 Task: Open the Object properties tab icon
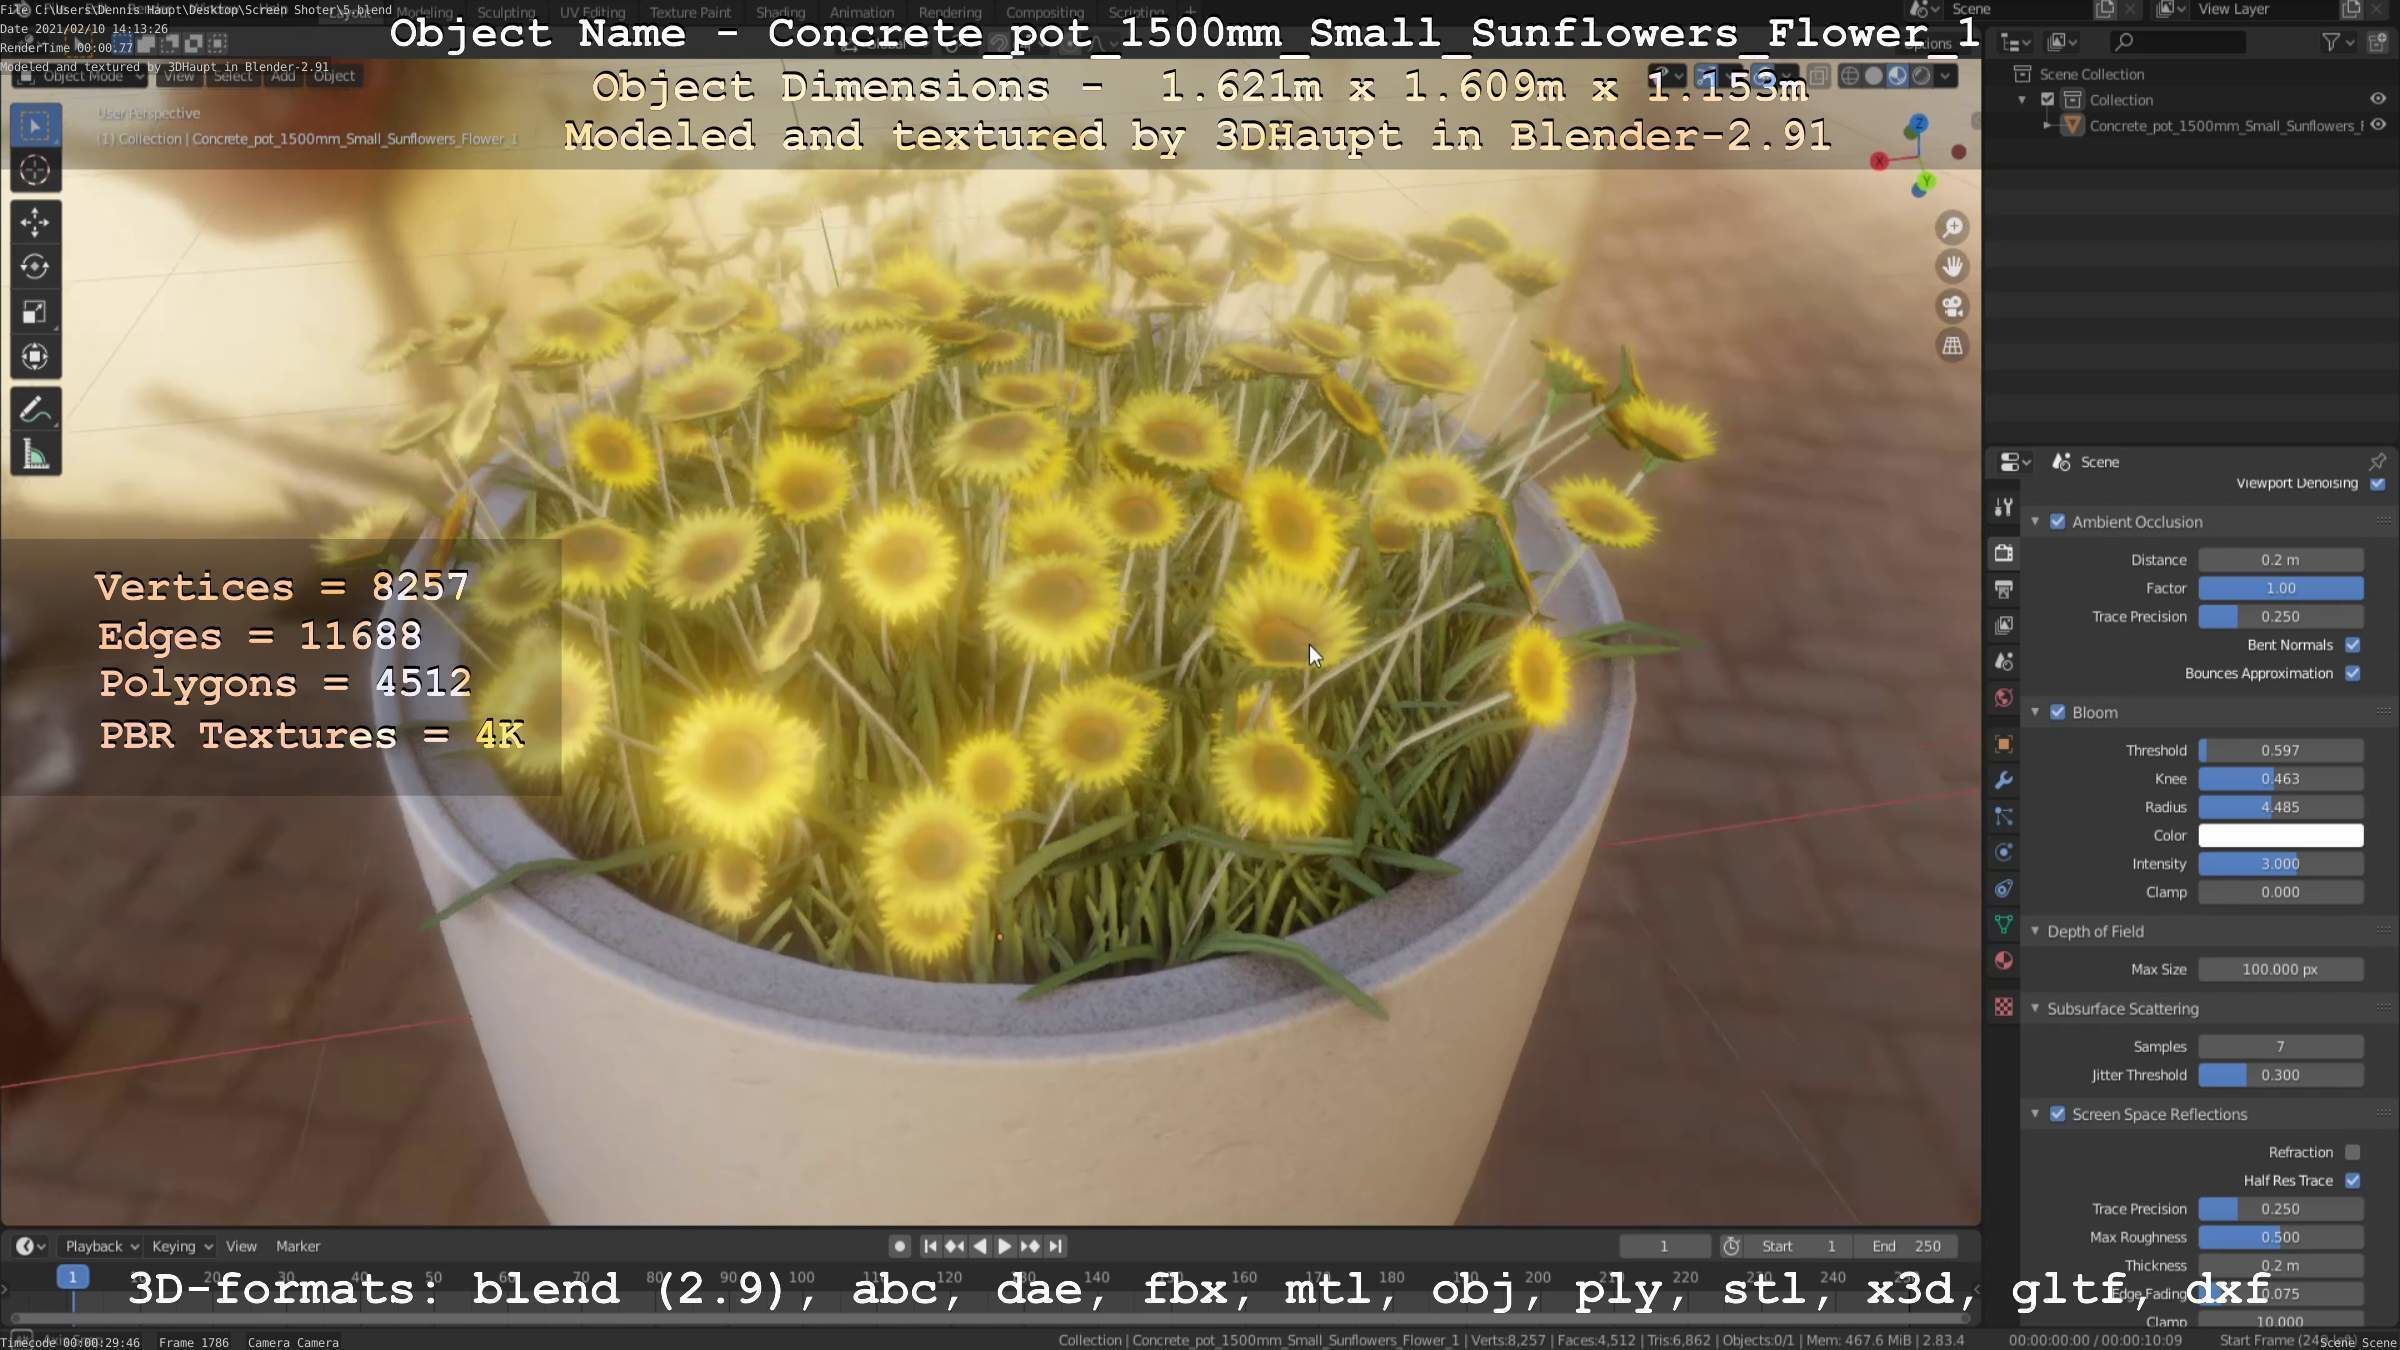pyautogui.click(x=2004, y=744)
